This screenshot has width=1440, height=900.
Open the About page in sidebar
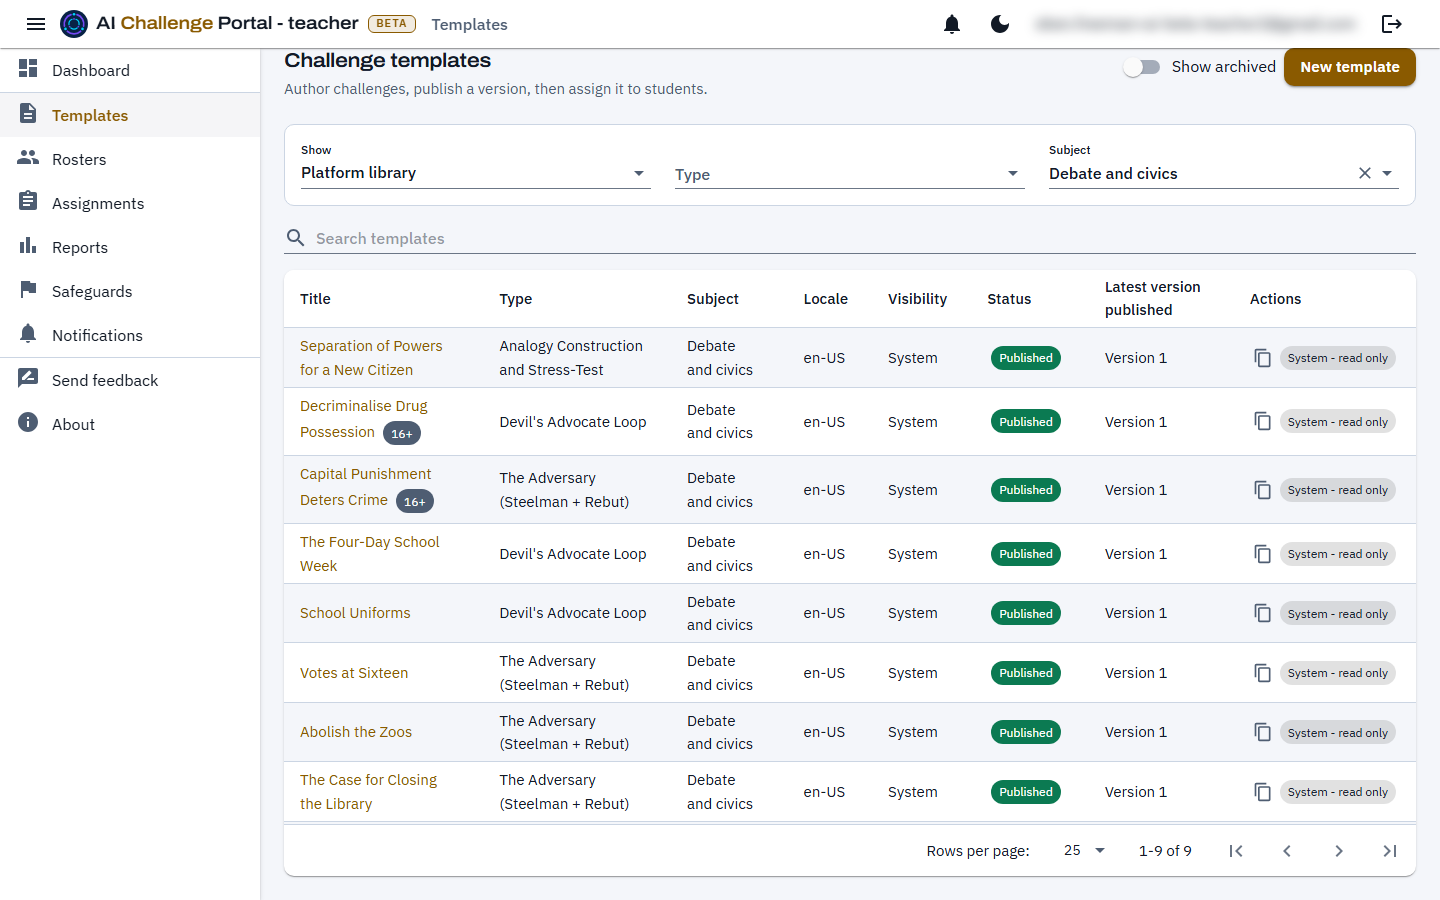coord(130,424)
